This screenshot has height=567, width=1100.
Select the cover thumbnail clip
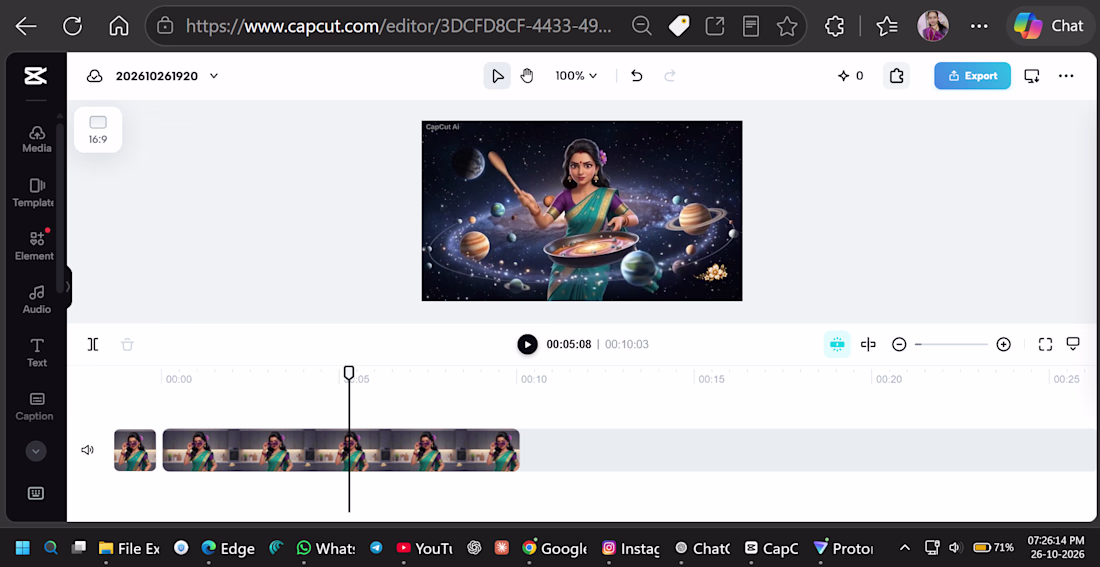coord(135,450)
